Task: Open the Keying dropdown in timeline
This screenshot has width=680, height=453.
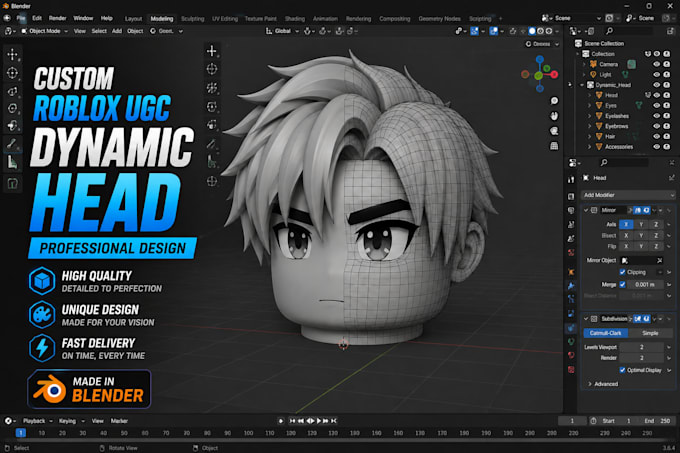Action: (x=71, y=421)
